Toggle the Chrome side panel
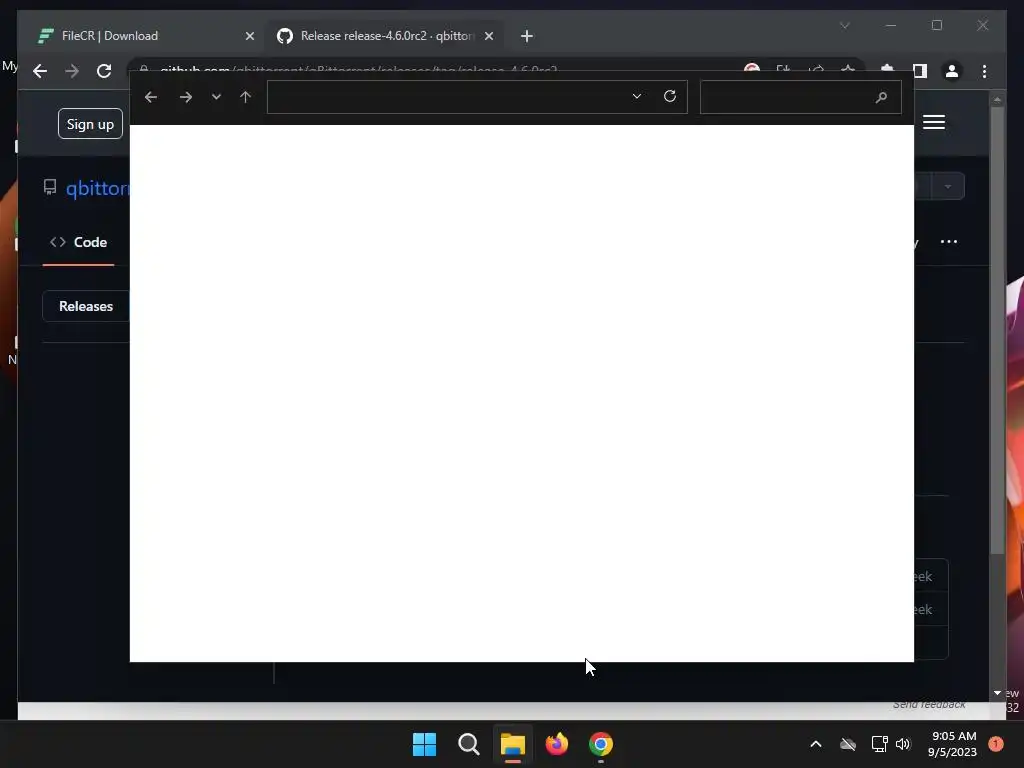This screenshot has width=1024, height=768. tap(920, 71)
